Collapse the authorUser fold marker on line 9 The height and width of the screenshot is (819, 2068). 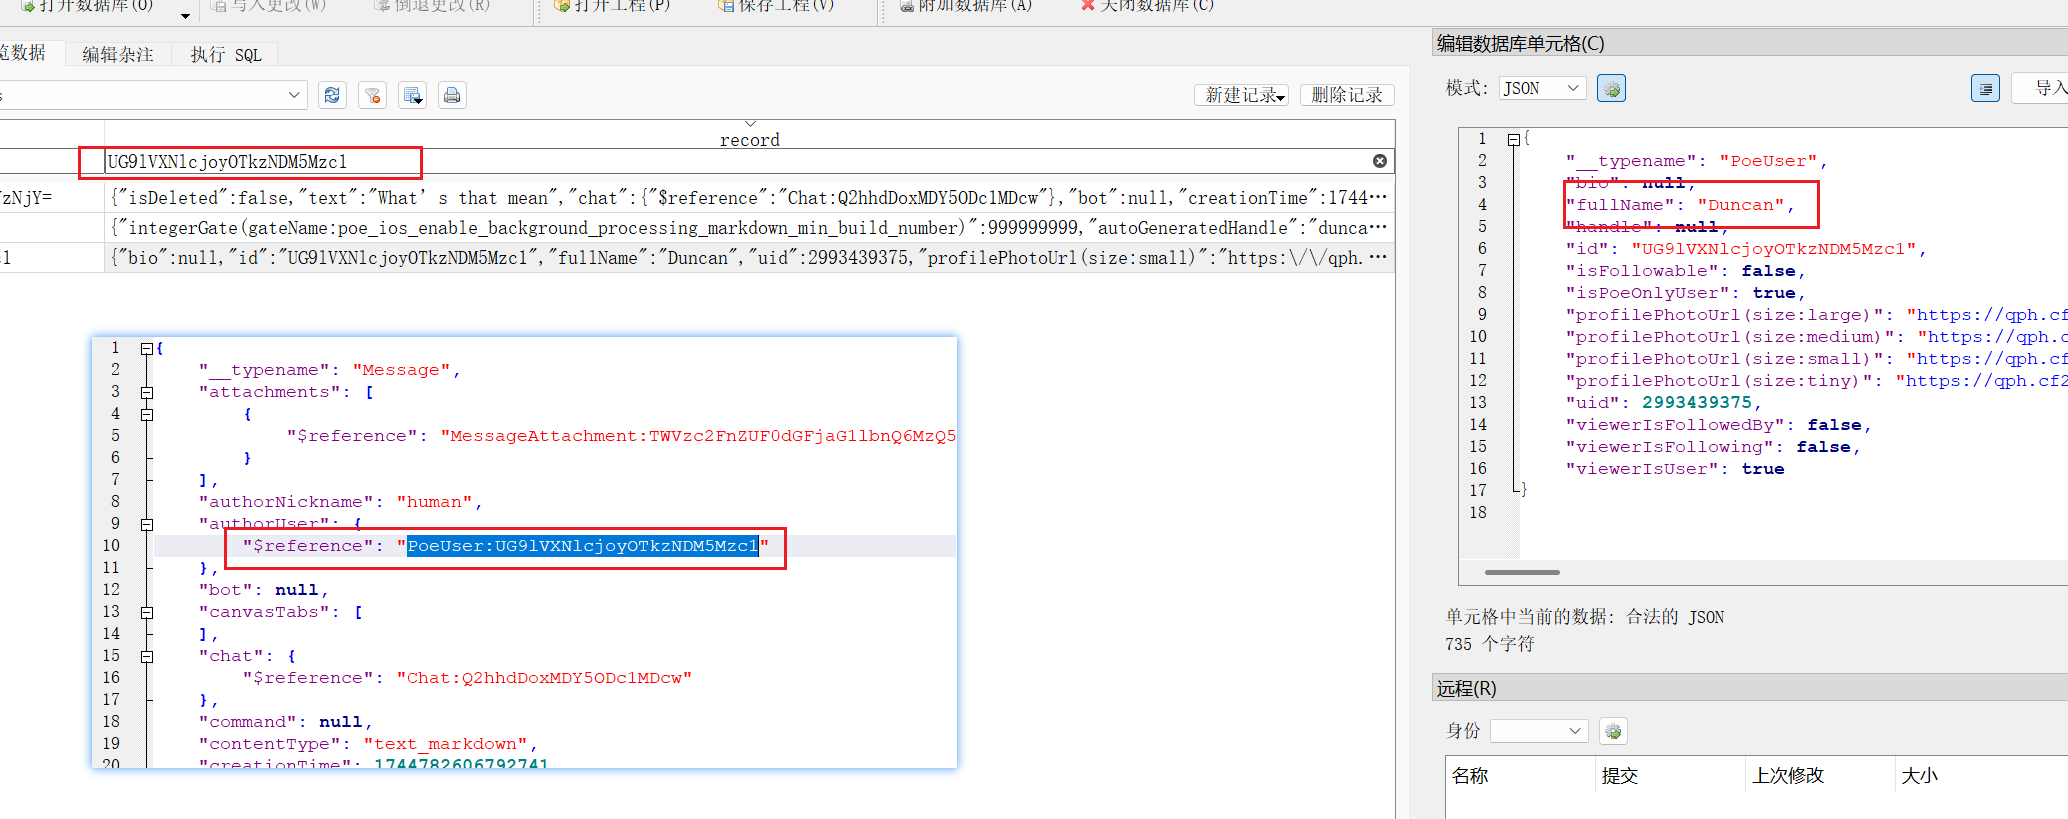click(147, 524)
